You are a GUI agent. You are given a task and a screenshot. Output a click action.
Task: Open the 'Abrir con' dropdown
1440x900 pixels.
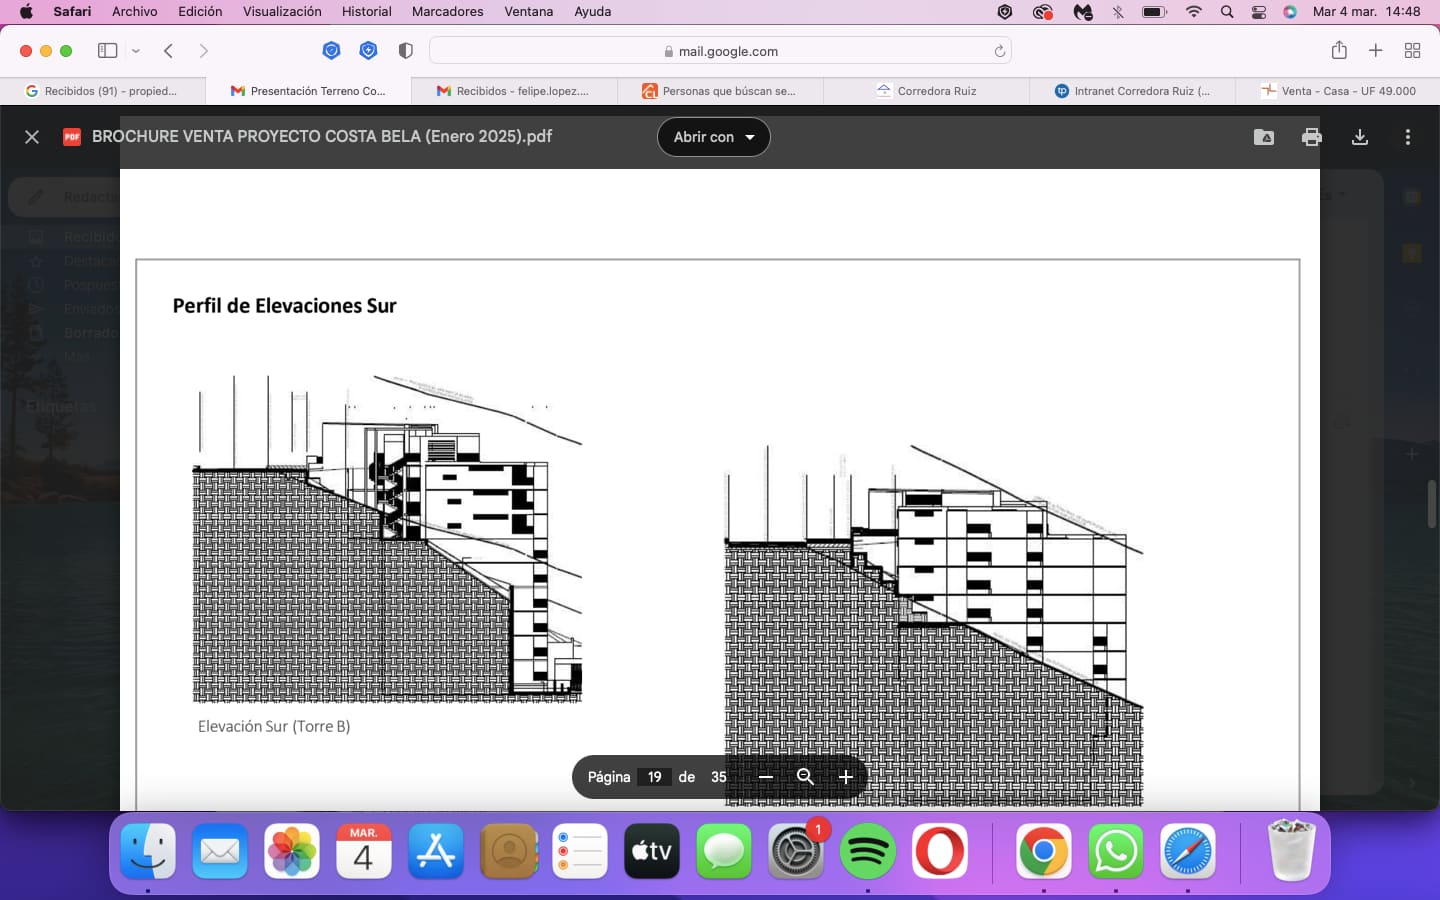pyautogui.click(x=714, y=137)
